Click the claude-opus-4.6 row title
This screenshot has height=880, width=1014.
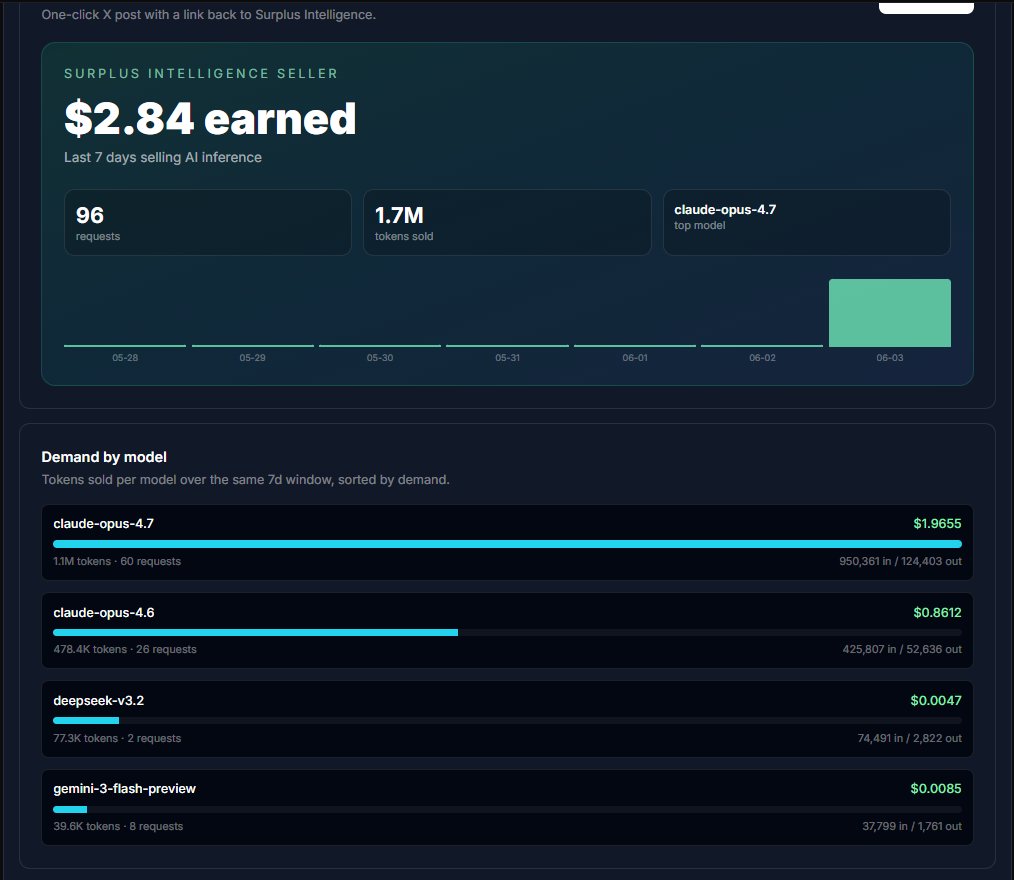(103, 612)
